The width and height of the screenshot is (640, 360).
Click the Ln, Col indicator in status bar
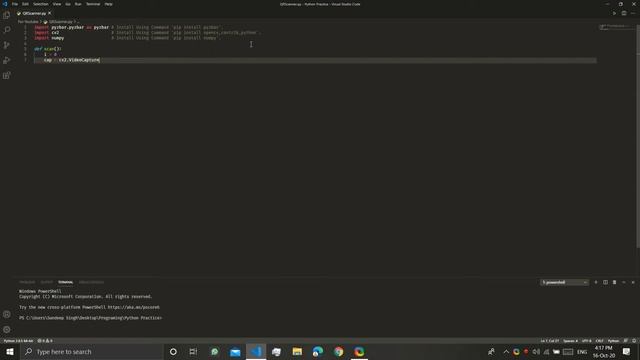550,340
